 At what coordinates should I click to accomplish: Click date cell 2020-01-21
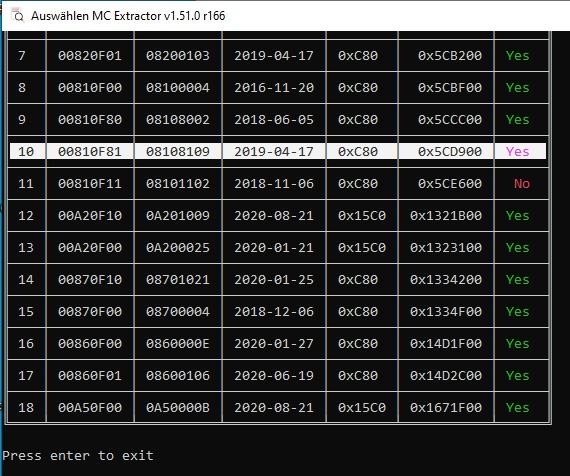click(x=274, y=248)
